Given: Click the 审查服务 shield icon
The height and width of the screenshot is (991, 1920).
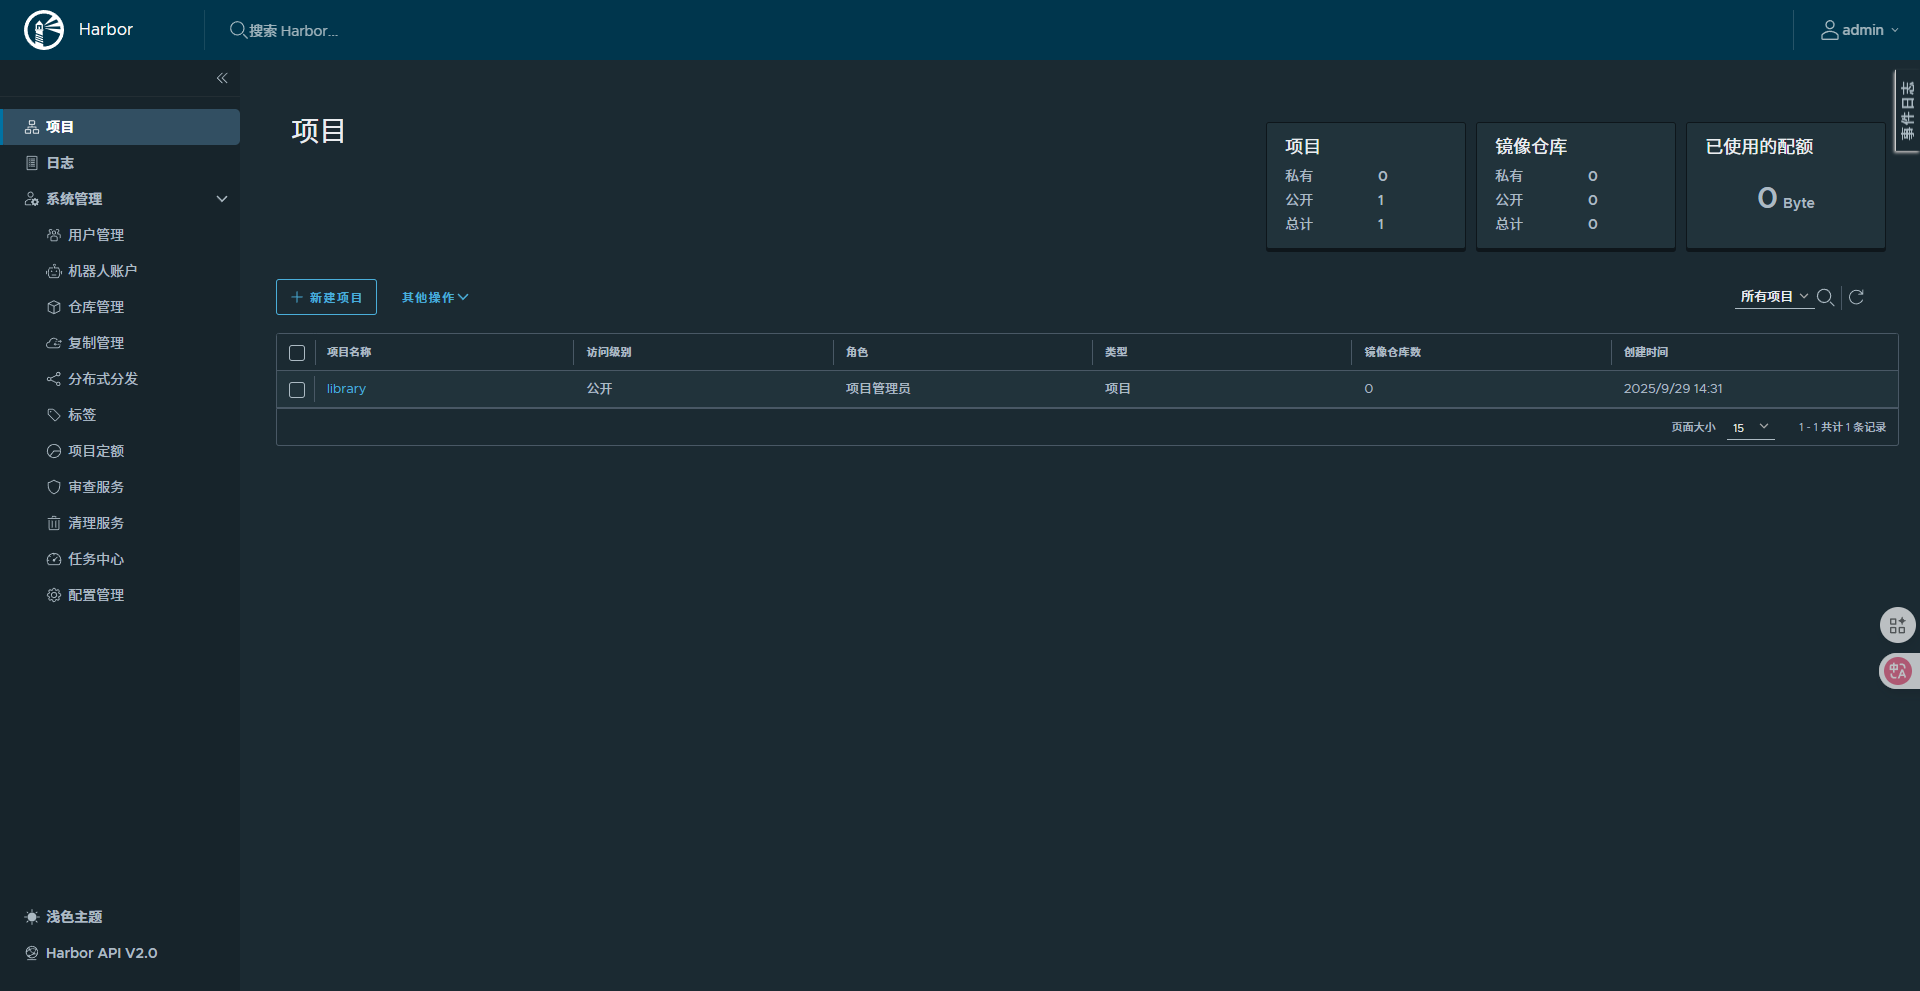Looking at the screenshot, I should pyautogui.click(x=54, y=487).
